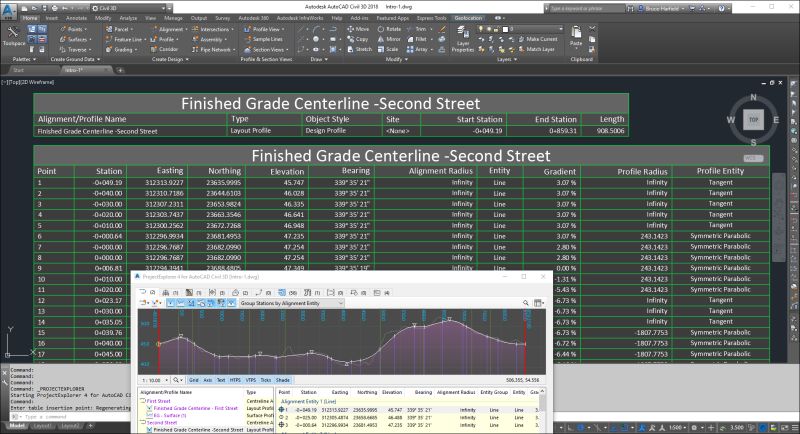Click the search magnifier in ProjectExplorer
Image resolution: width=800 pixels, height=434 pixels.
coord(526,303)
